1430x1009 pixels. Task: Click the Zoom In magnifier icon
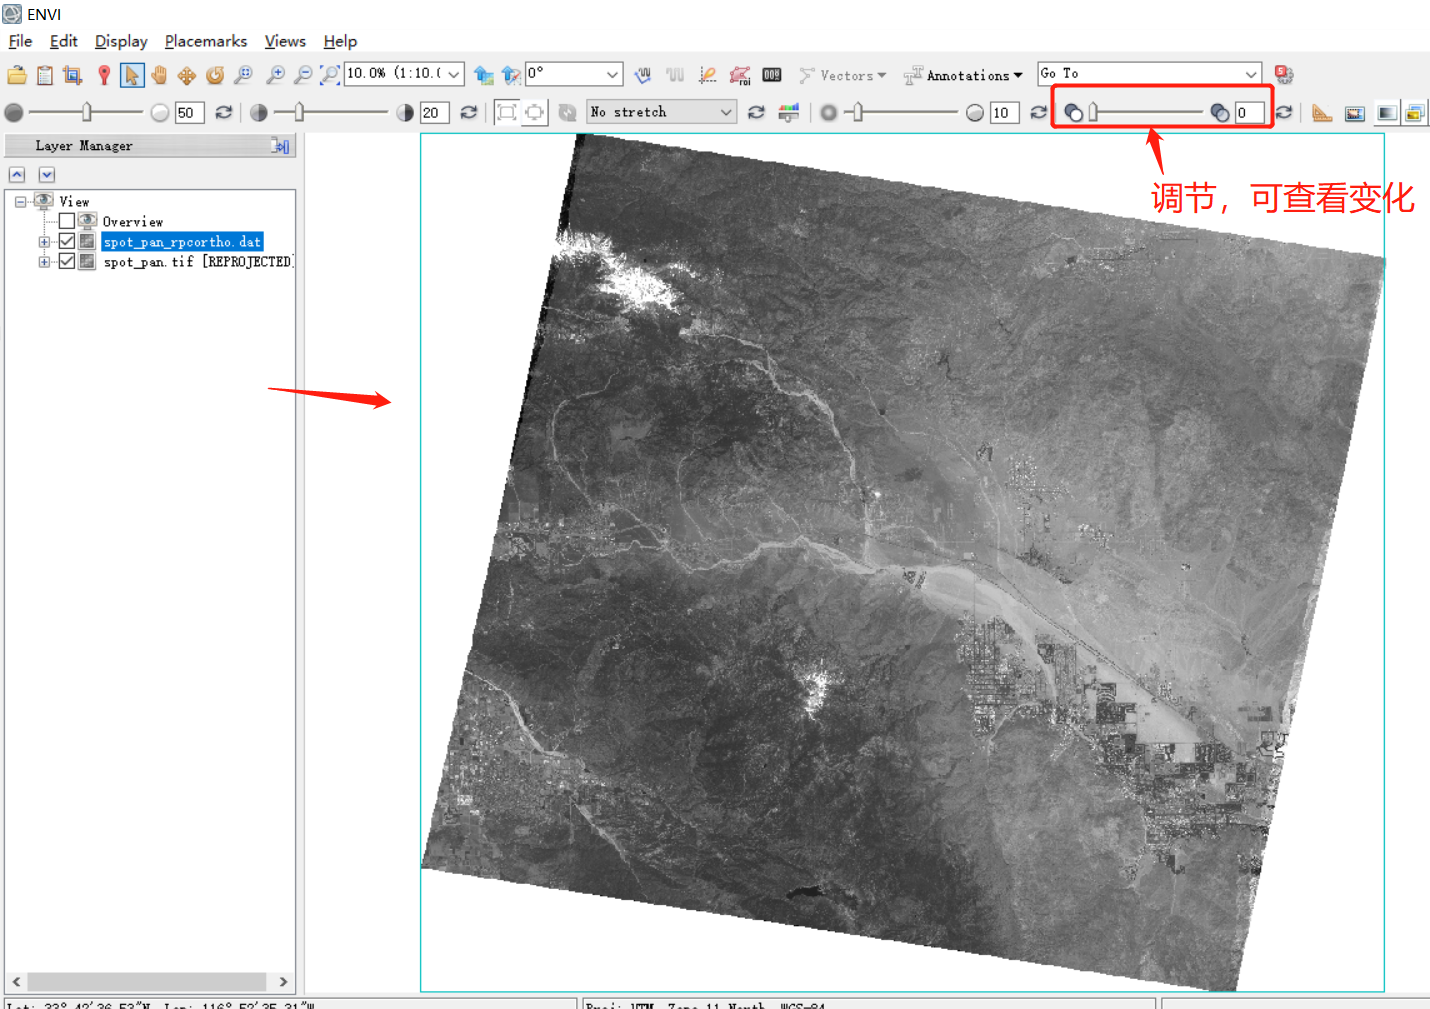tap(275, 75)
